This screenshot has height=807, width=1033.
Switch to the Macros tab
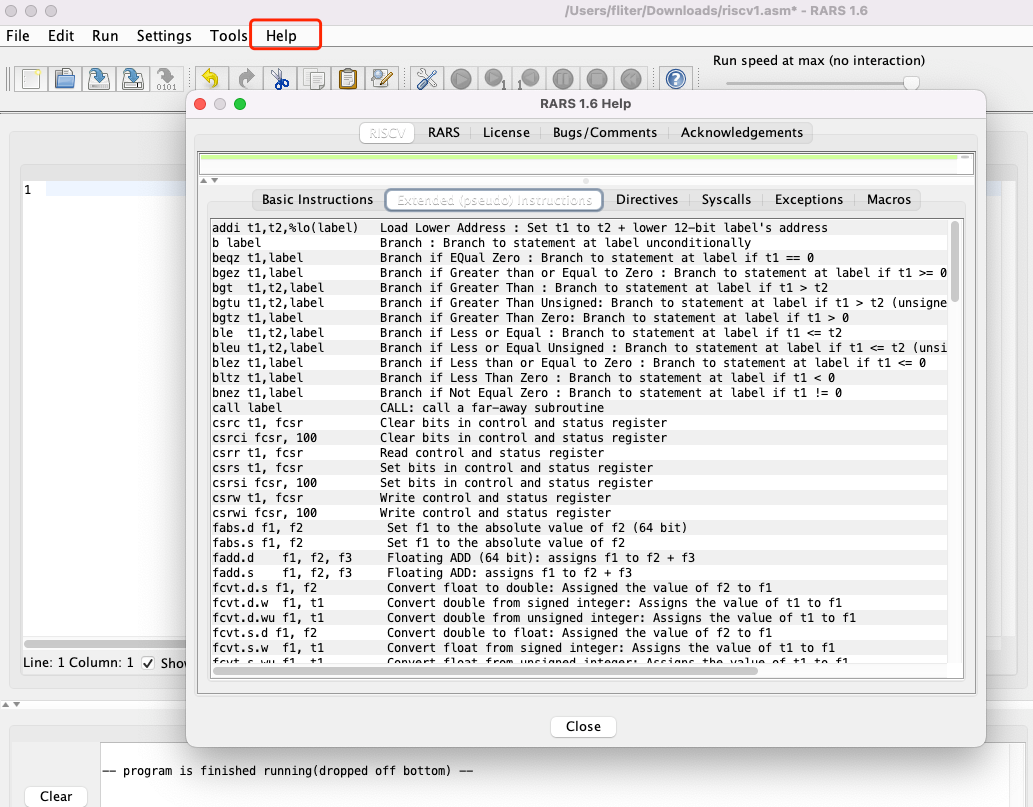[889, 200]
